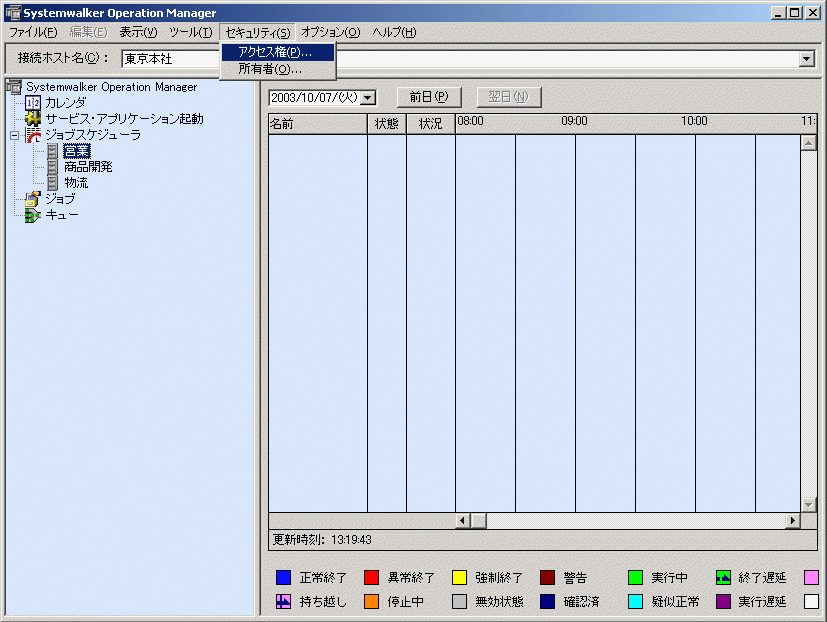Open the ヘルプ(H) menu
This screenshot has width=827, height=622.
coord(394,32)
